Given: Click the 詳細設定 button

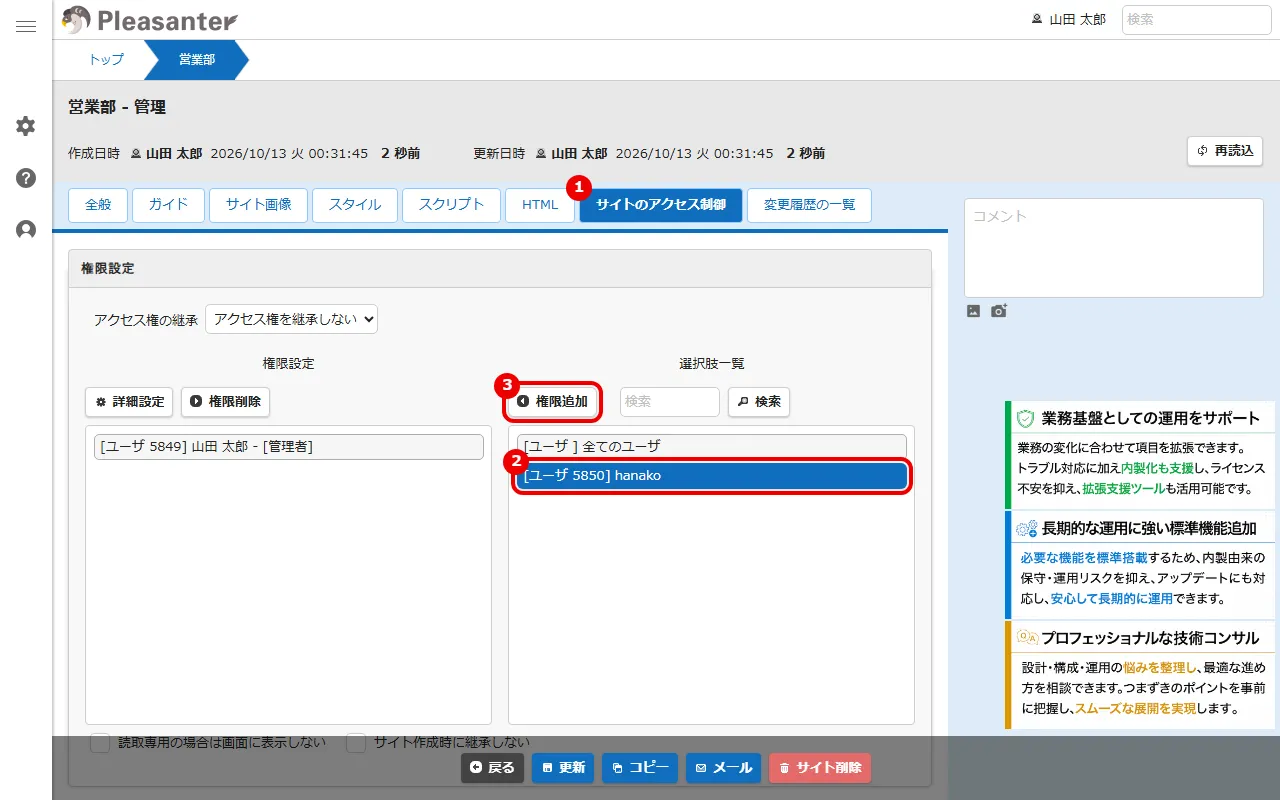Looking at the screenshot, I should [129, 402].
